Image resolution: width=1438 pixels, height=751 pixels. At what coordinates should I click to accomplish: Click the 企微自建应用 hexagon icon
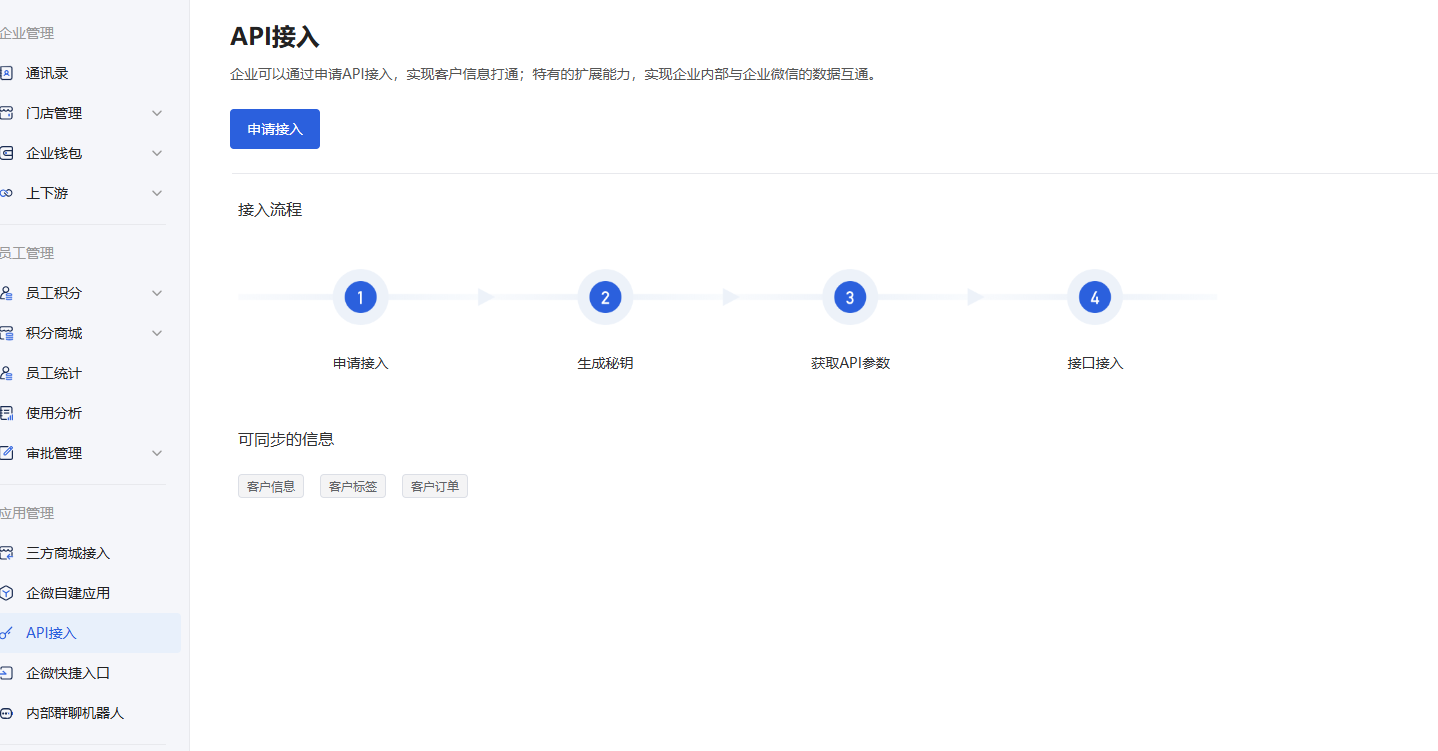pyautogui.click(x=6, y=593)
